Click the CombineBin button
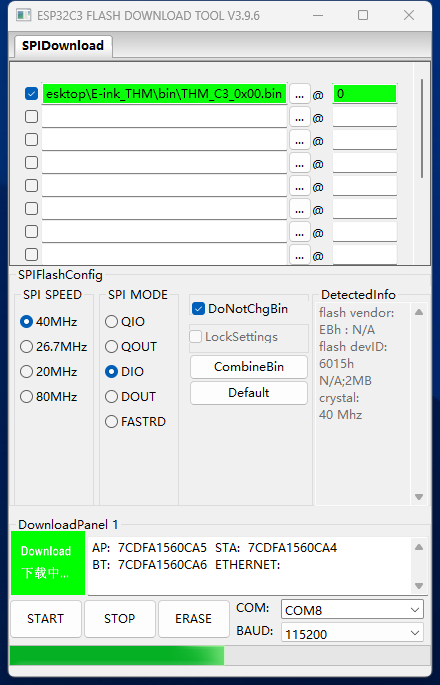This screenshot has width=440, height=685. tap(249, 367)
